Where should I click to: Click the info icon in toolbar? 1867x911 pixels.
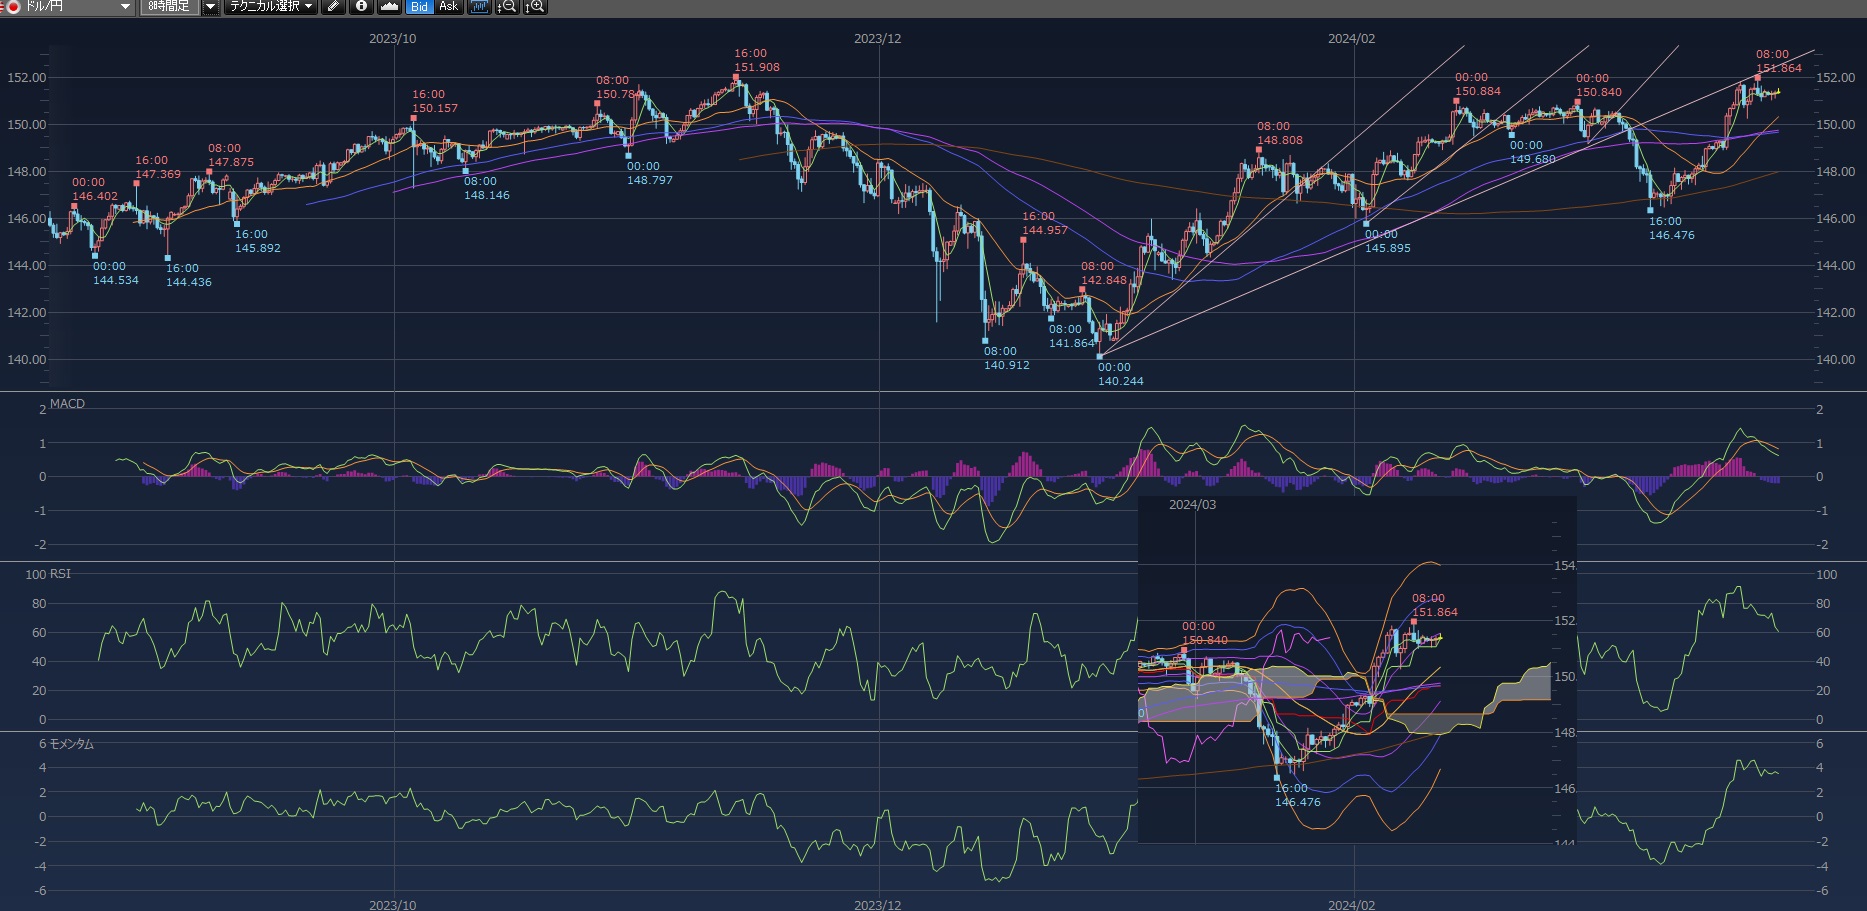pyautogui.click(x=361, y=7)
